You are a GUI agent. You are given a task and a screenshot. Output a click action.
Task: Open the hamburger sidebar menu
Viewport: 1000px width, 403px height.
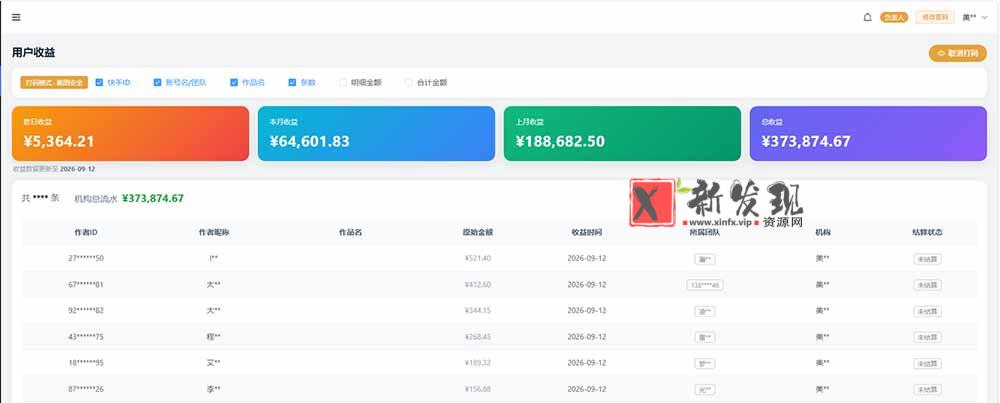pyautogui.click(x=16, y=17)
